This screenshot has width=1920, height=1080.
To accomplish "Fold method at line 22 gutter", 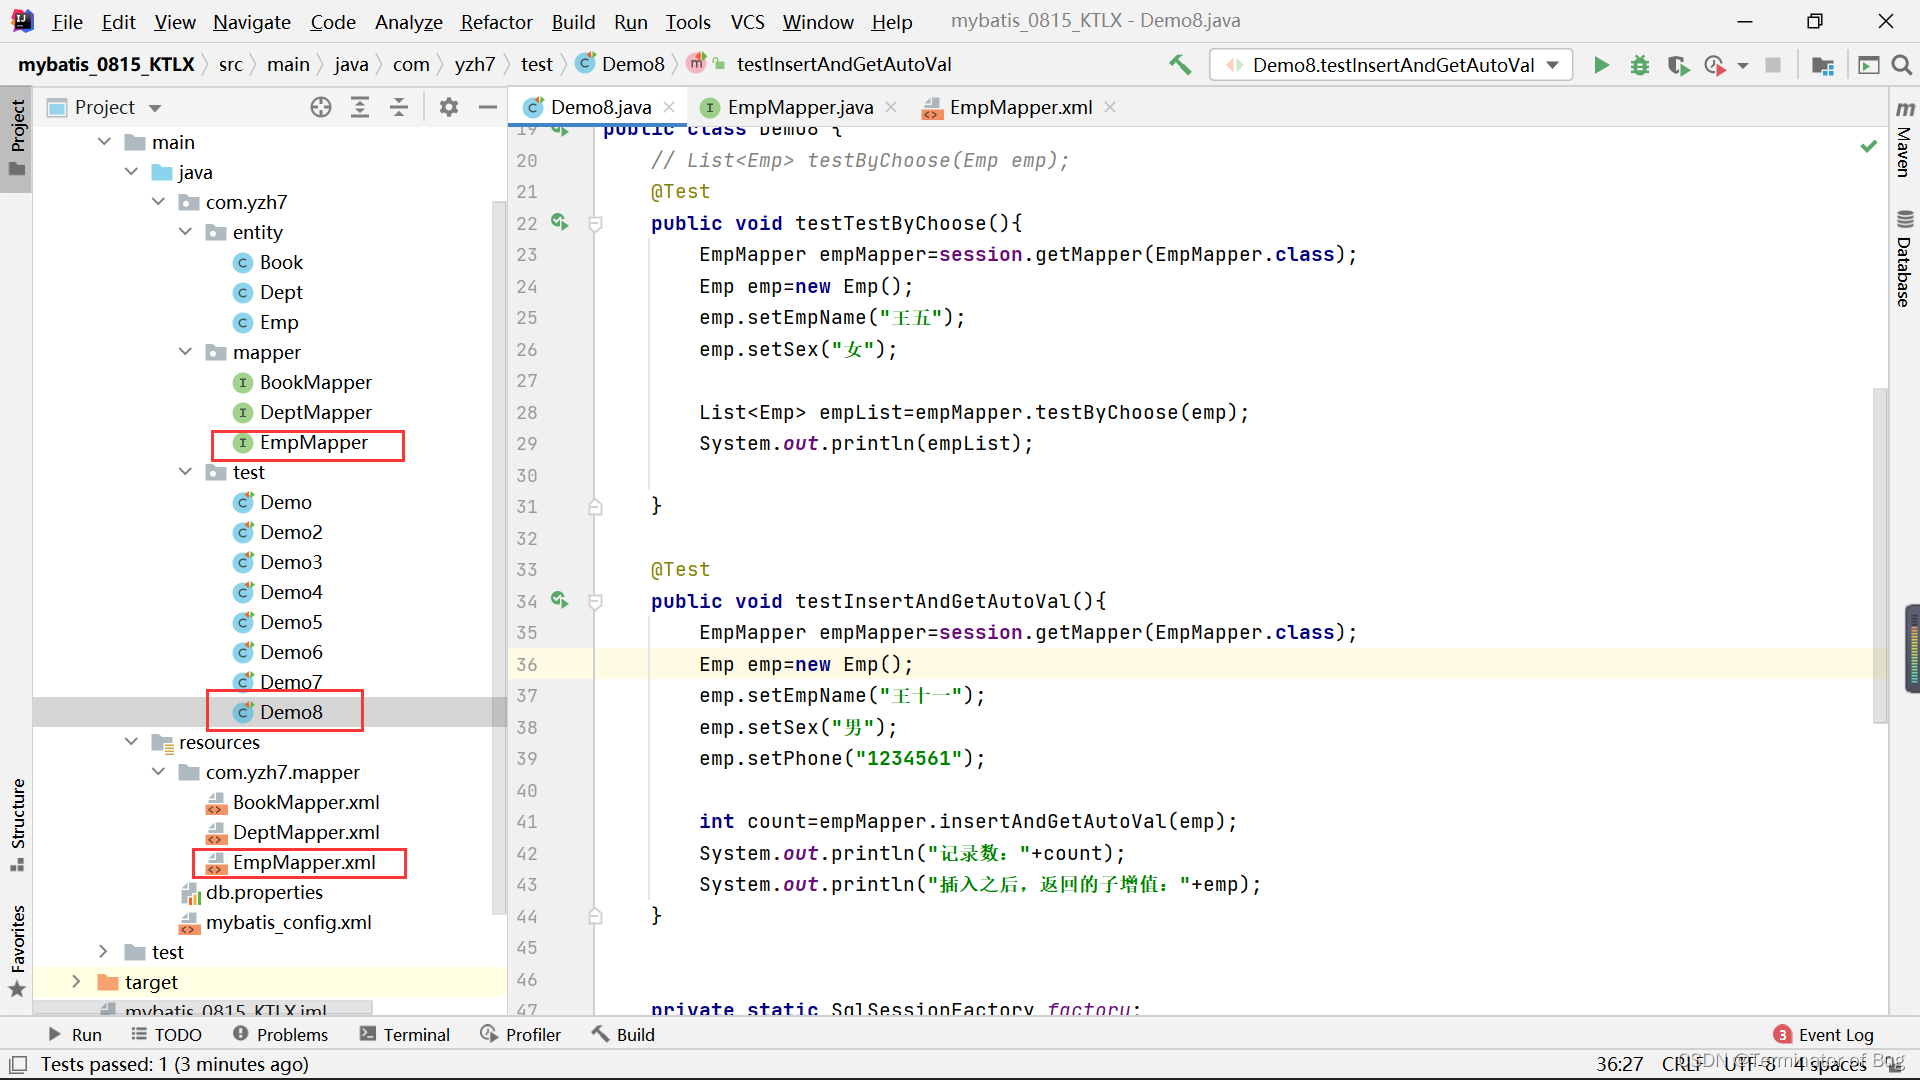I will click(595, 223).
